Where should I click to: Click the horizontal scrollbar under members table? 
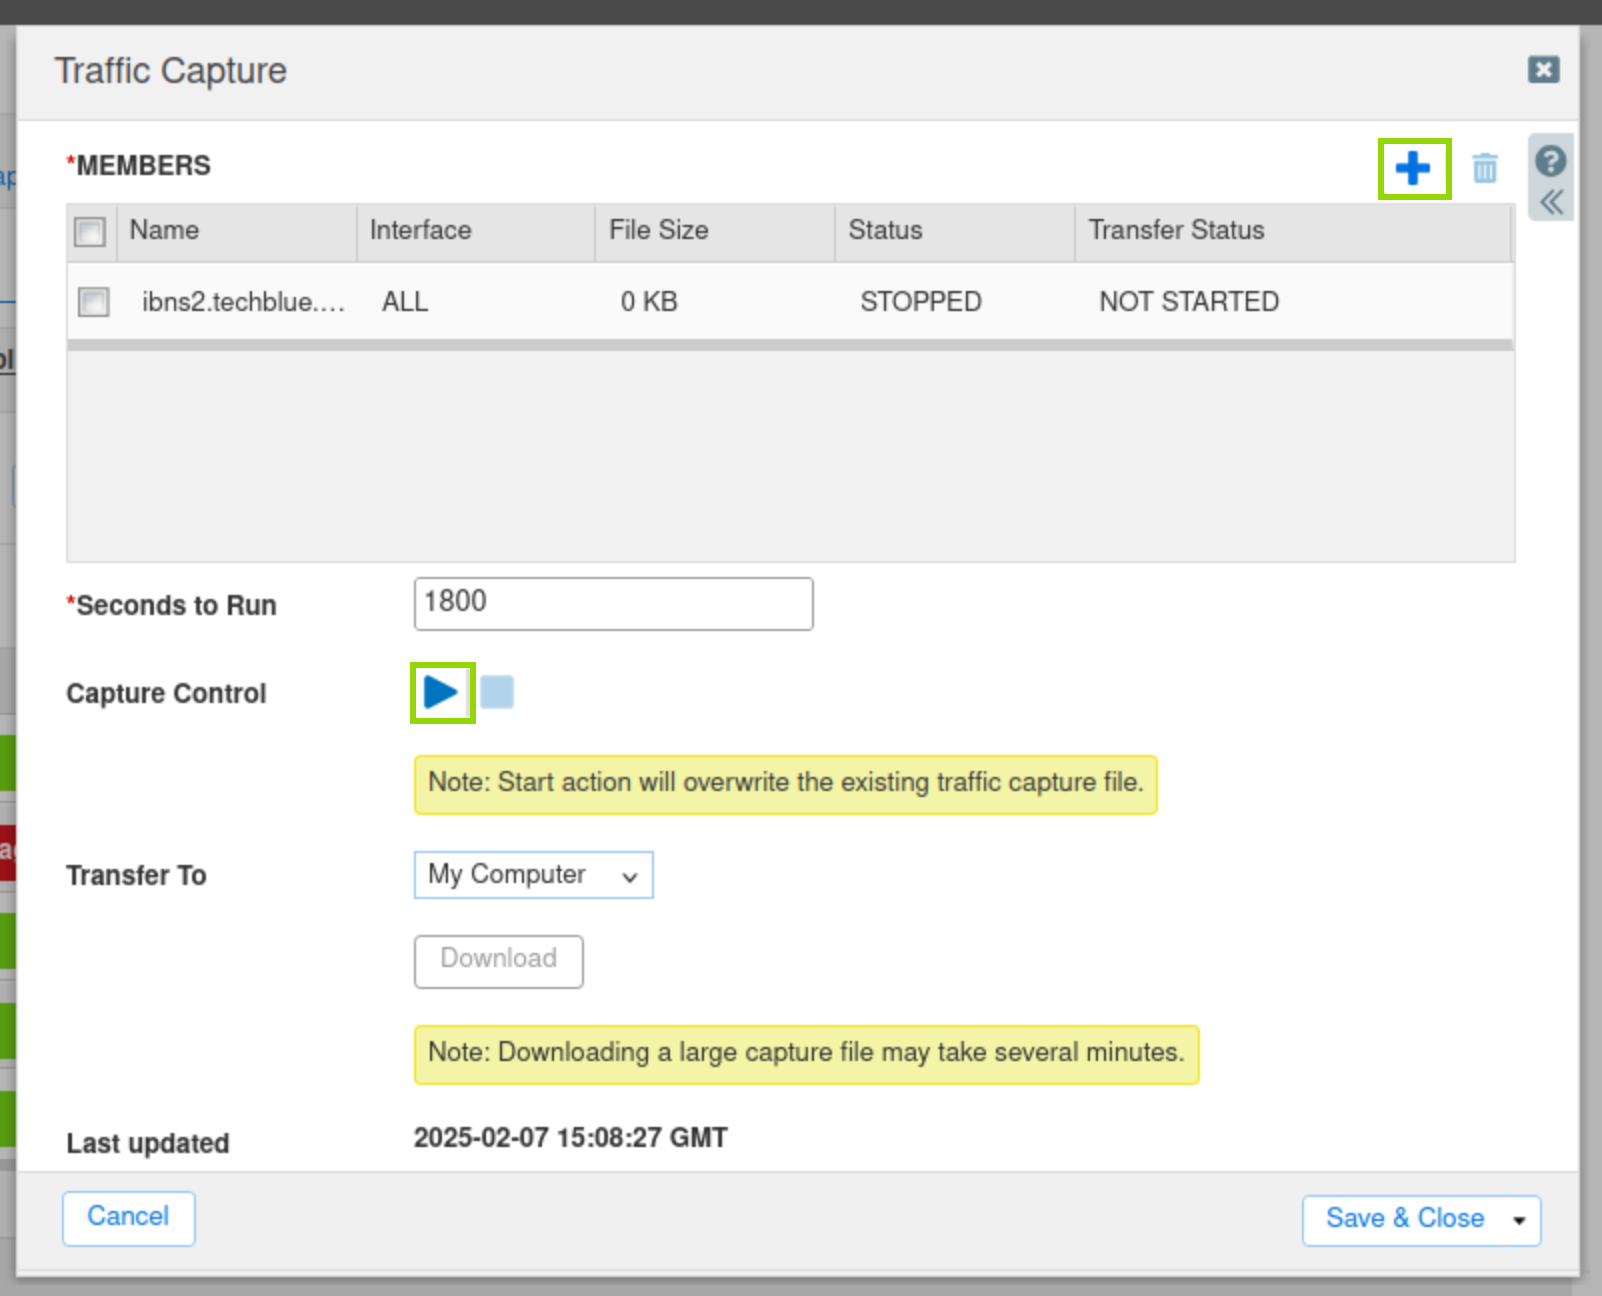[789, 345]
